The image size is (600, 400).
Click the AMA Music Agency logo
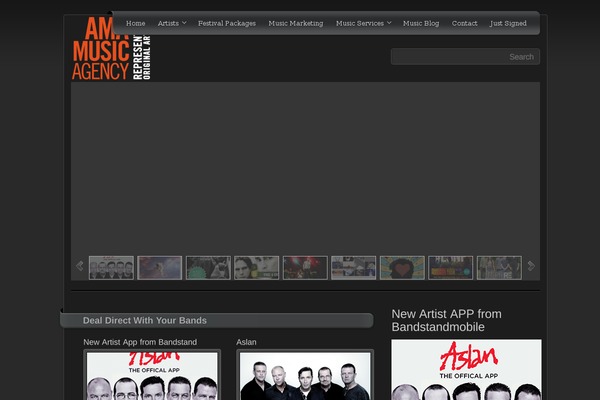tap(111, 48)
